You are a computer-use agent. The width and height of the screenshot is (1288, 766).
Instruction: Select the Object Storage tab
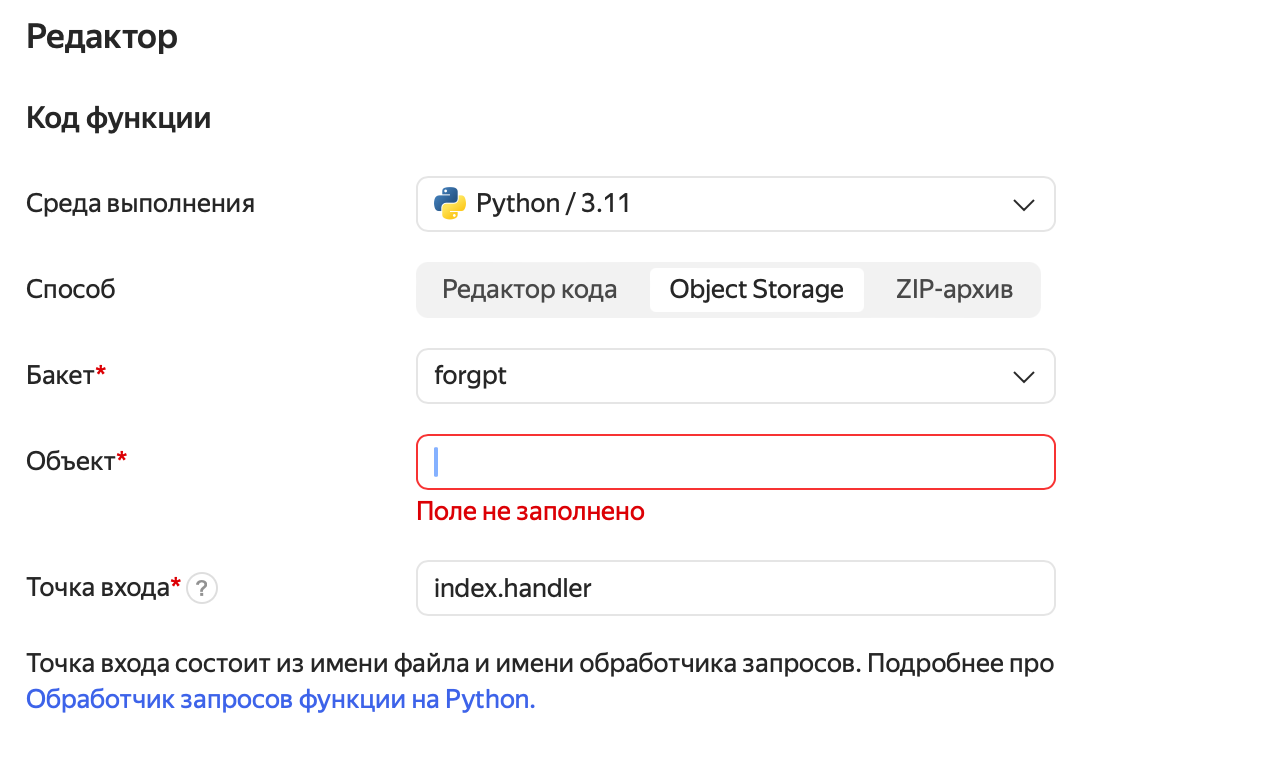point(757,290)
